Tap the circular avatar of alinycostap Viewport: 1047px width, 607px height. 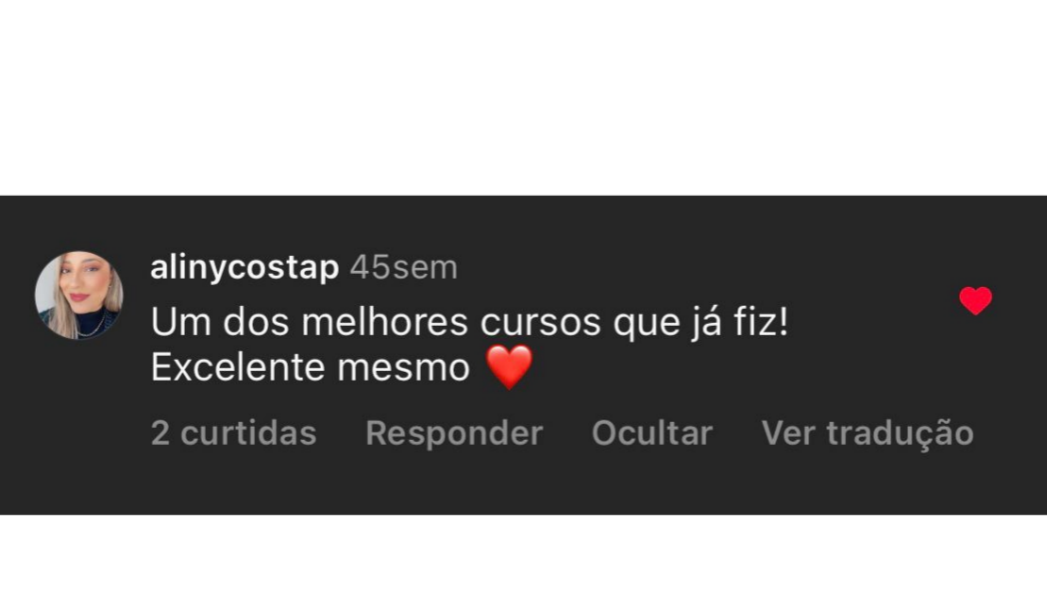(x=79, y=295)
